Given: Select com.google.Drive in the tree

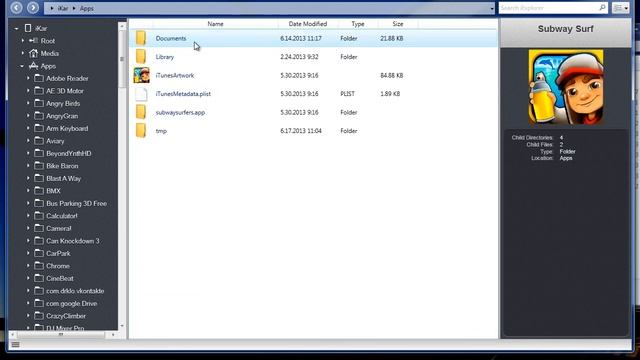Looking at the screenshot, I should click(x=71, y=303).
